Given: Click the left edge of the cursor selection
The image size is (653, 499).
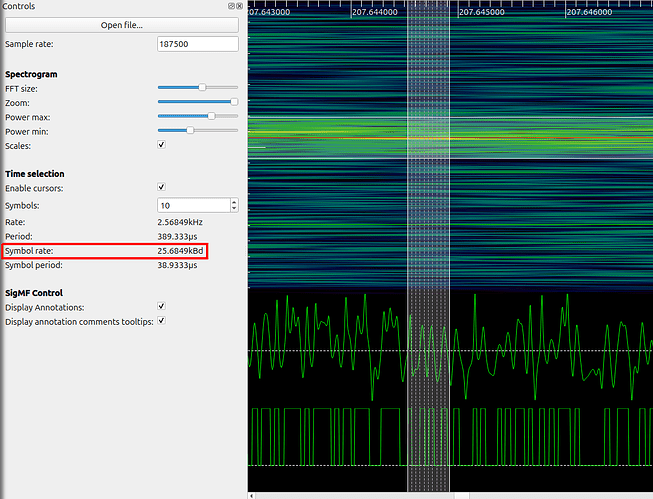Looking at the screenshot, I should [x=407, y=246].
